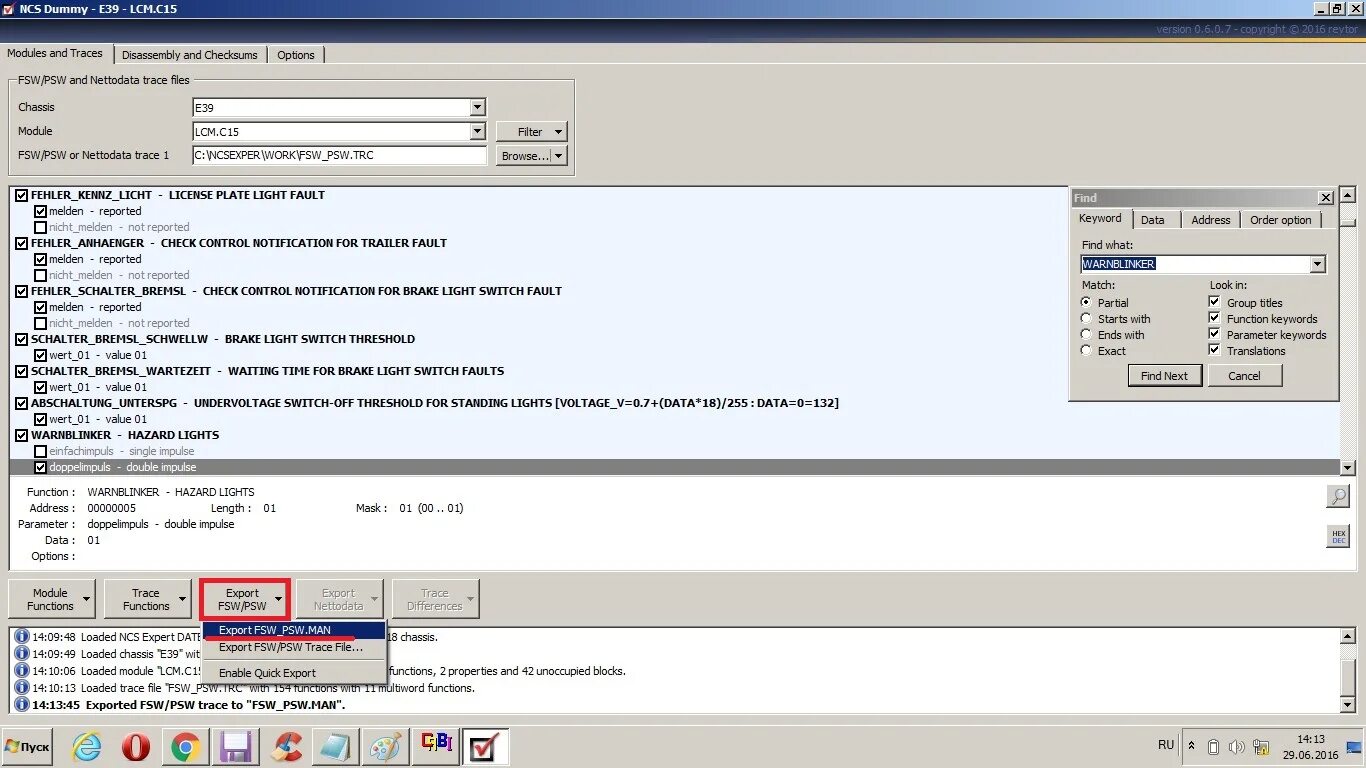
Task: Toggle WARNBLINKER hazard lights checkbox
Action: (x=22, y=435)
